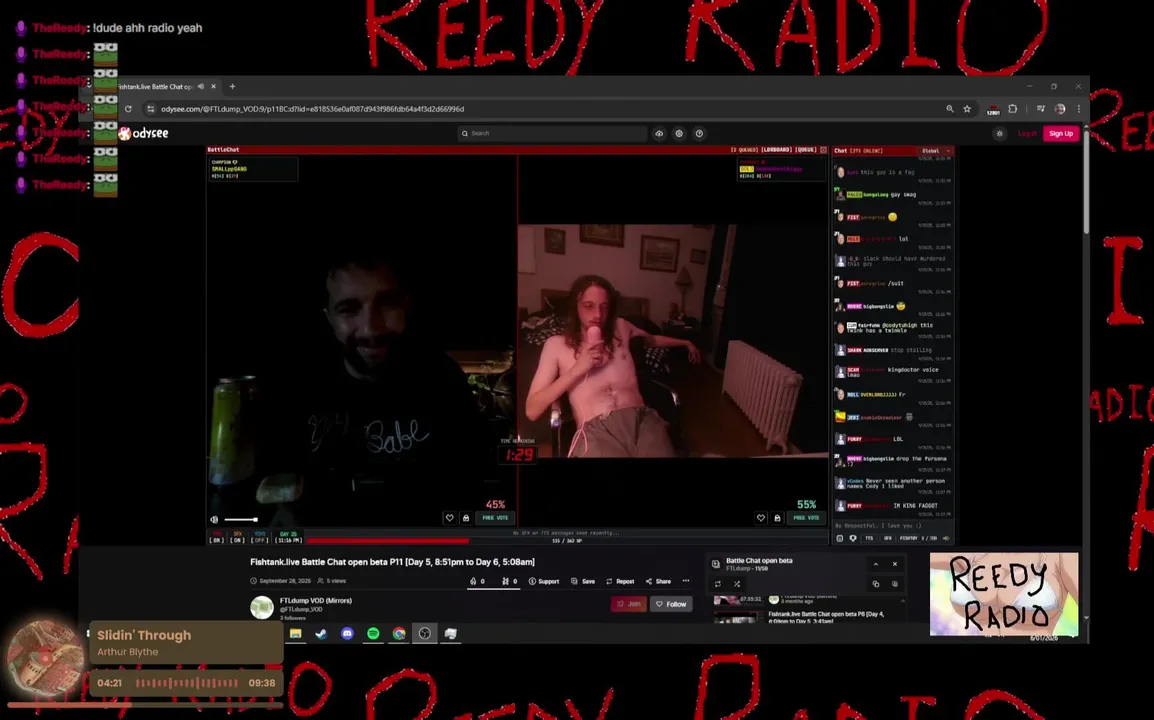Open File Explorer from the taskbar
Screen dimensions: 1154x720
296,633
